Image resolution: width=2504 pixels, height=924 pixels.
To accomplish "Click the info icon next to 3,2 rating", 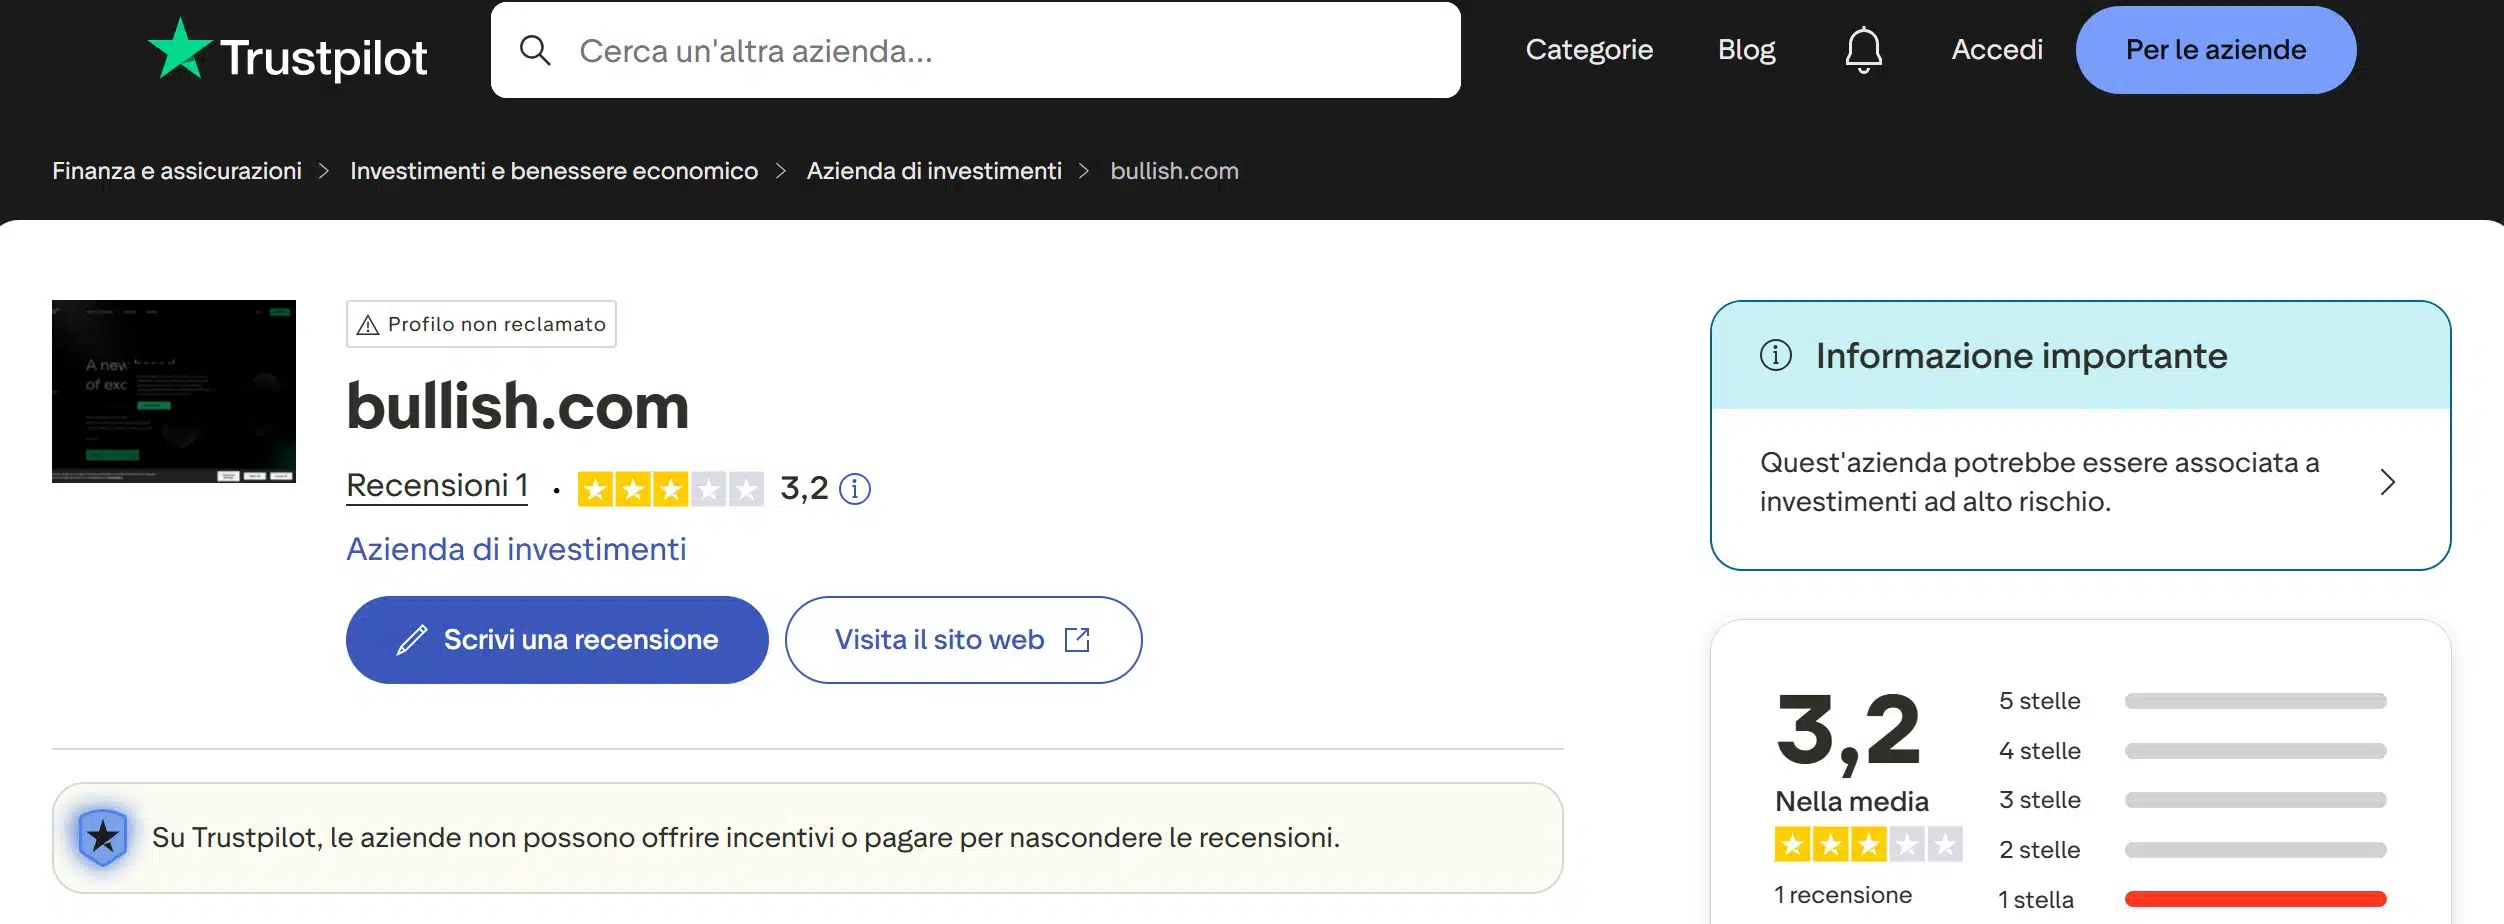I will (x=855, y=489).
